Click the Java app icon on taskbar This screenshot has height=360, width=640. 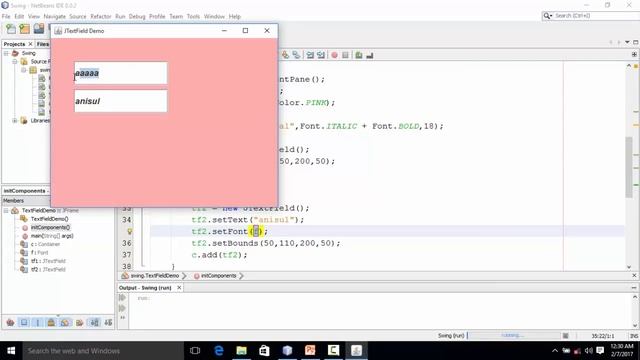coord(356,351)
